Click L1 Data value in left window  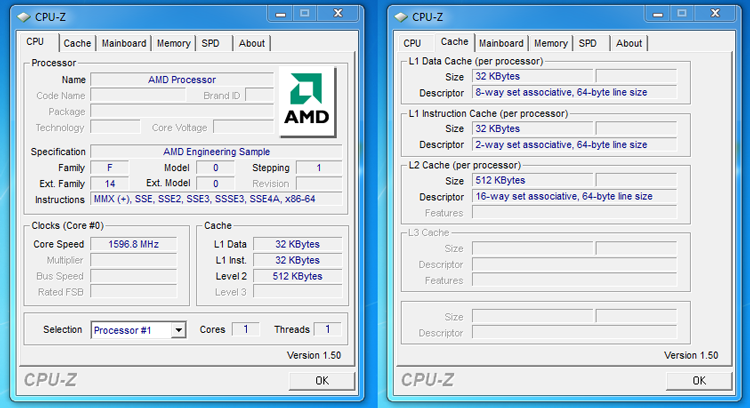(x=298, y=244)
